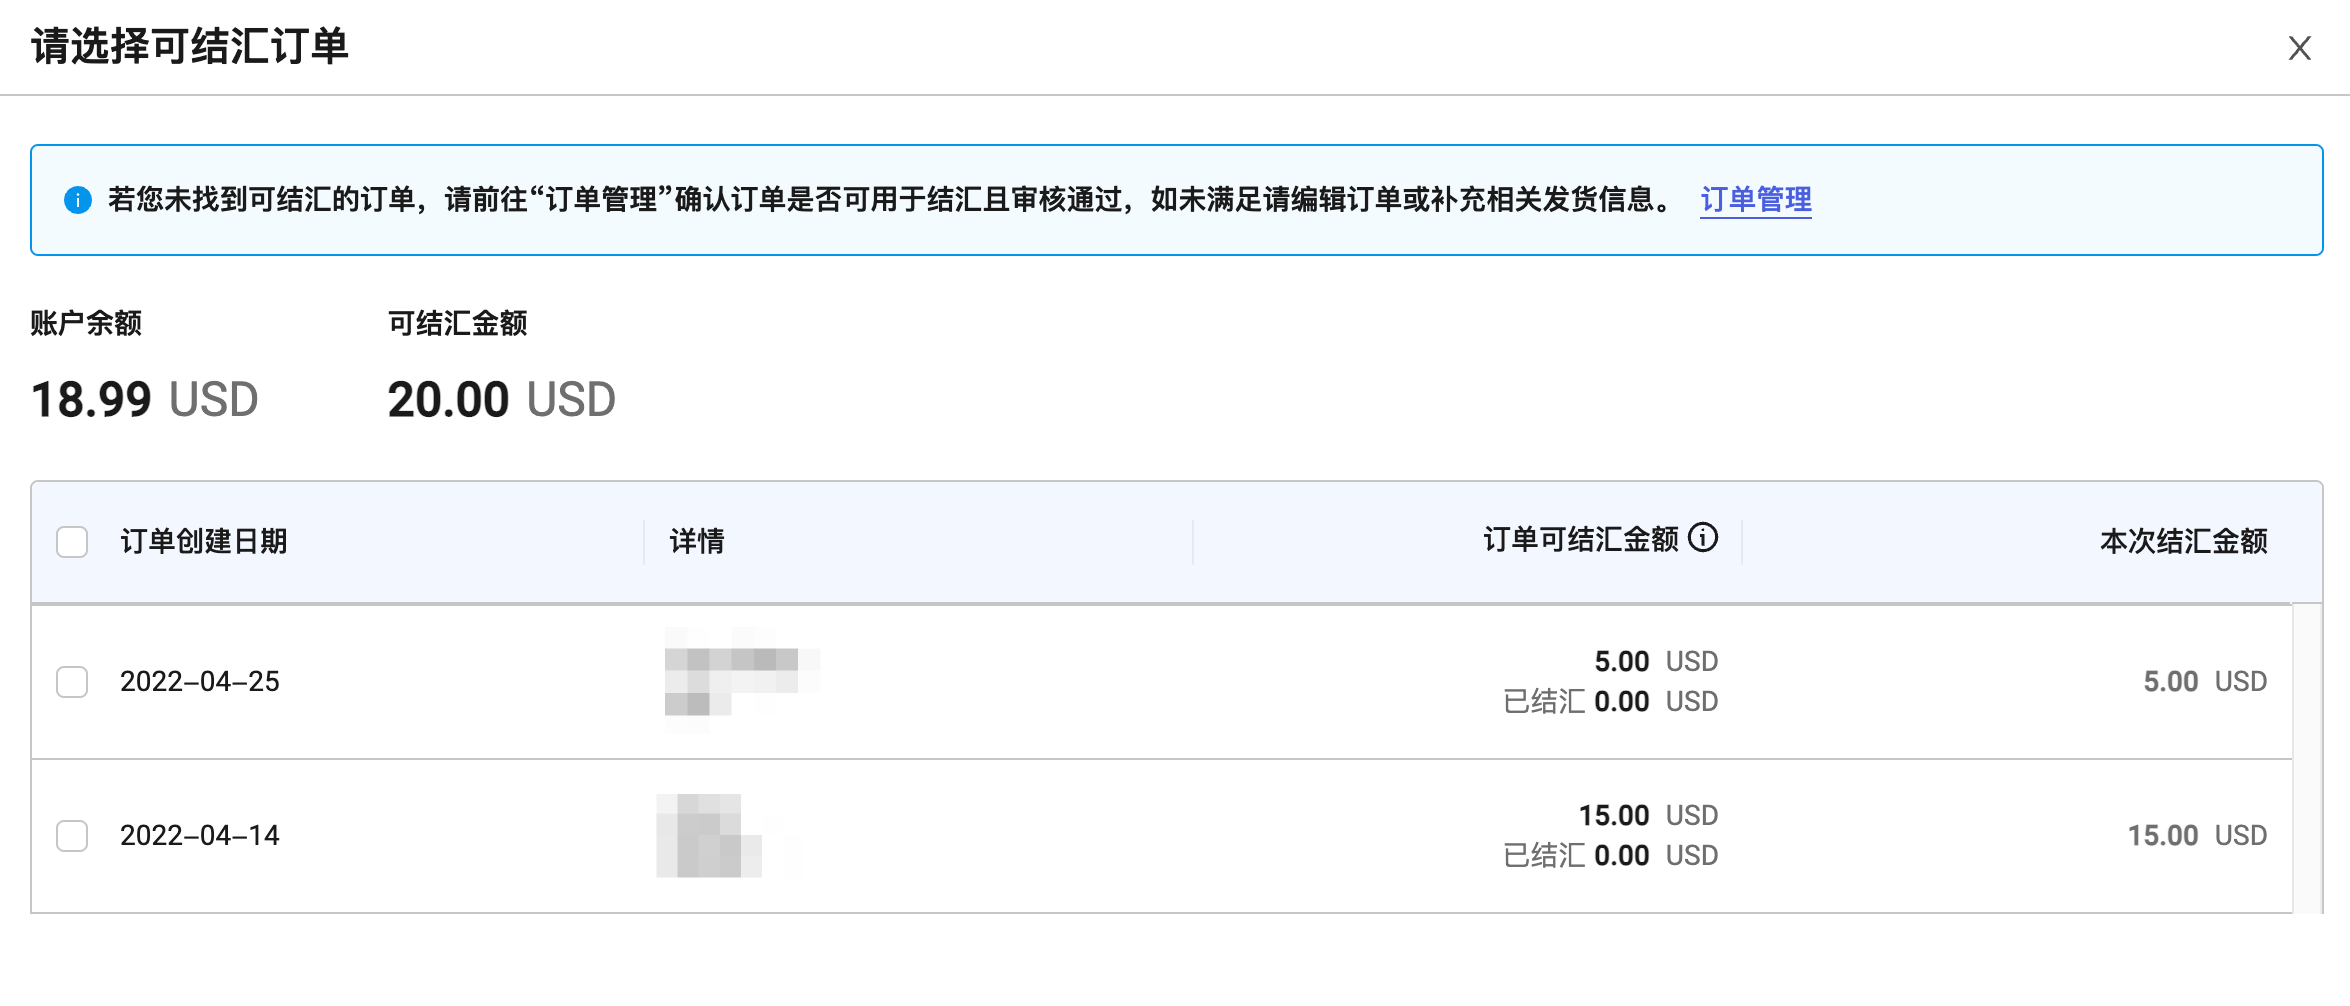Select the 2022-04-25 order date text

tap(200, 682)
